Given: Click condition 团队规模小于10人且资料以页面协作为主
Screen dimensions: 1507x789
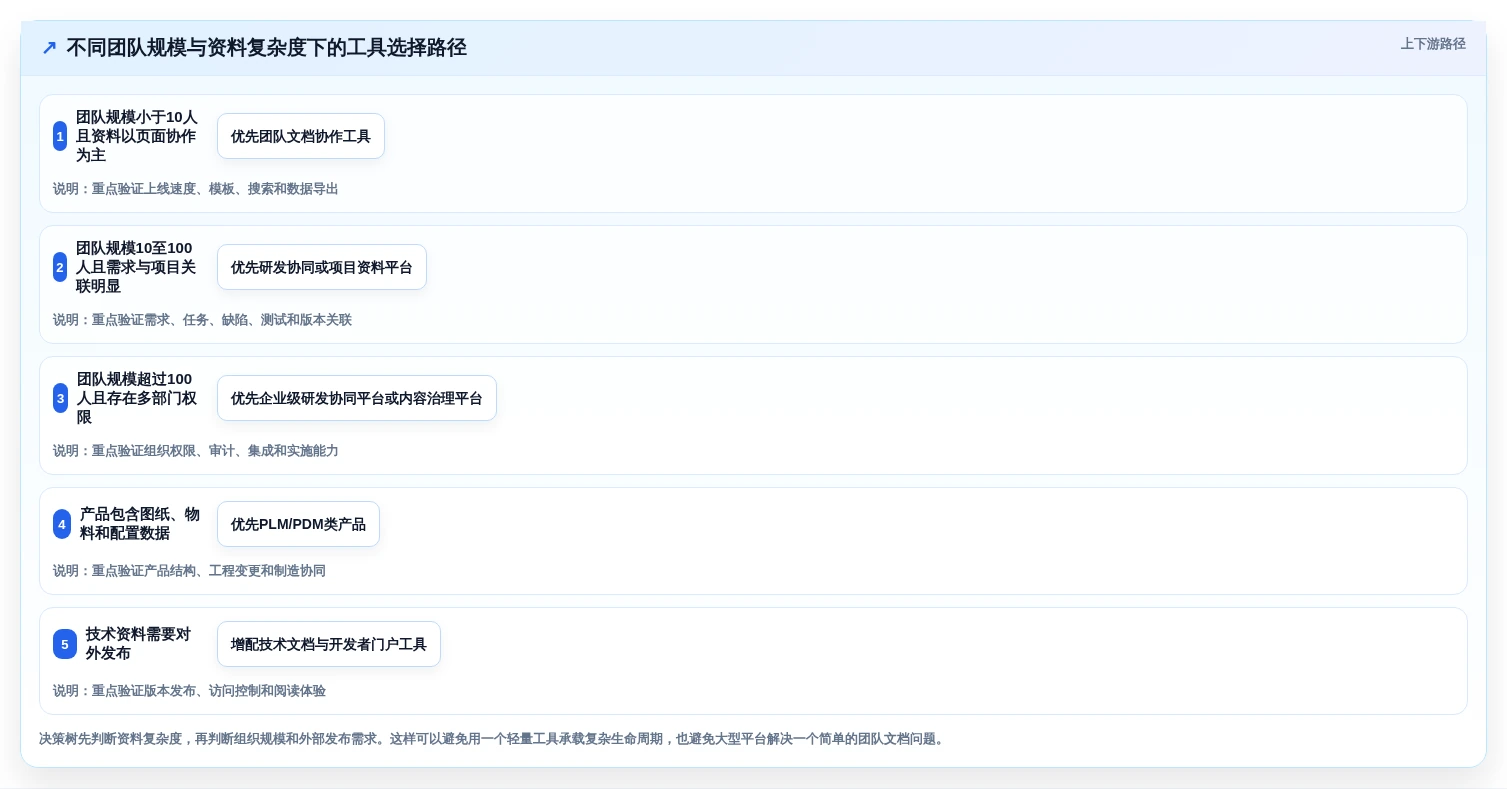Looking at the screenshot, I should point(138,136).
